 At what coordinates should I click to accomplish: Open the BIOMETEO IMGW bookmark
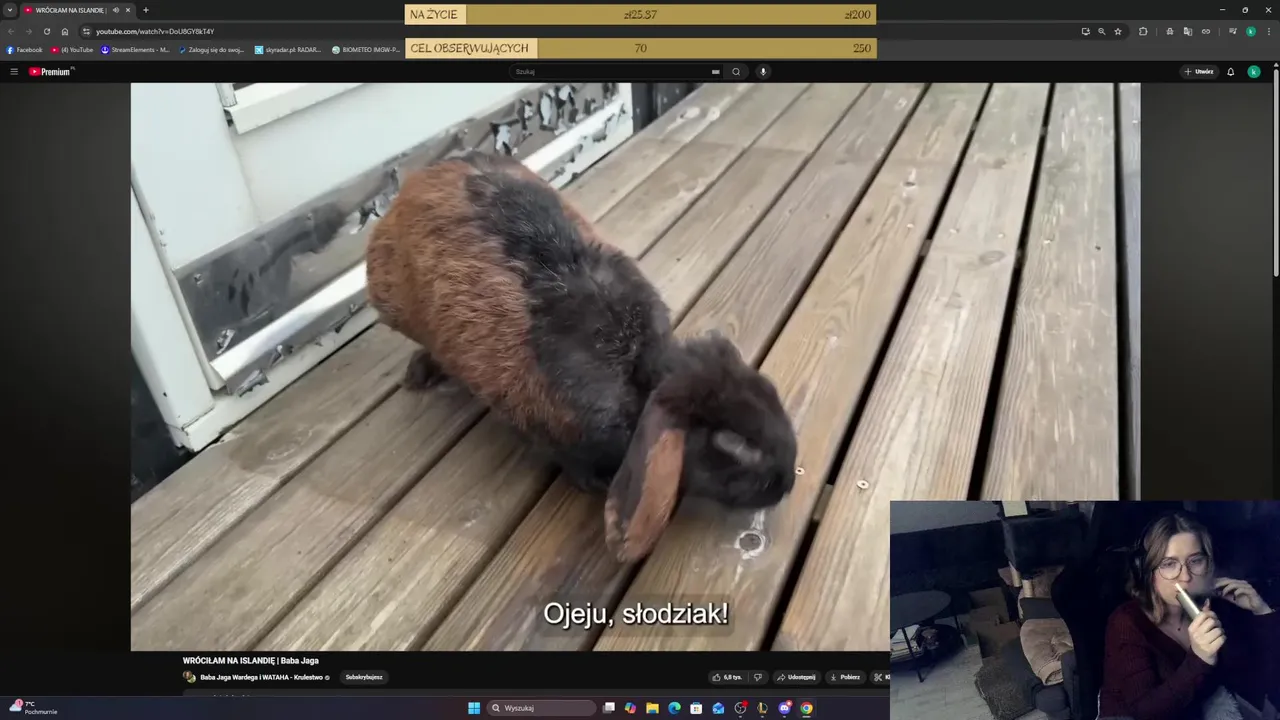click(366, 49)
